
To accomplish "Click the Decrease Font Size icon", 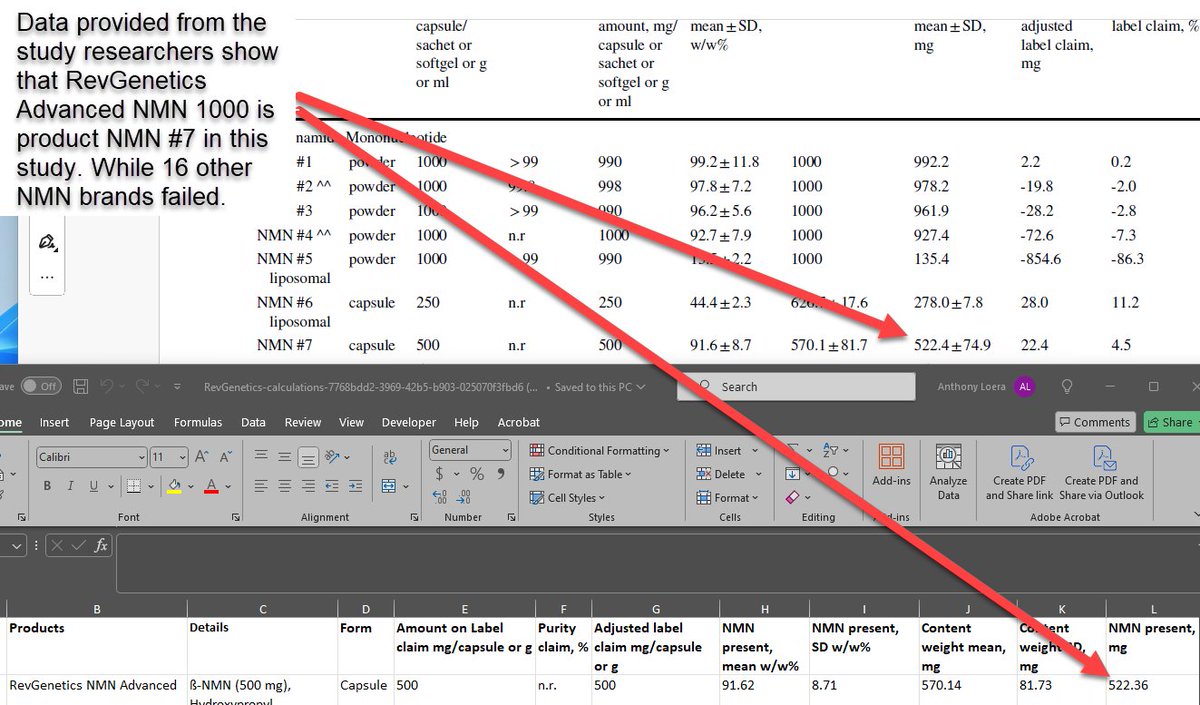I will (x=225, y=457).
